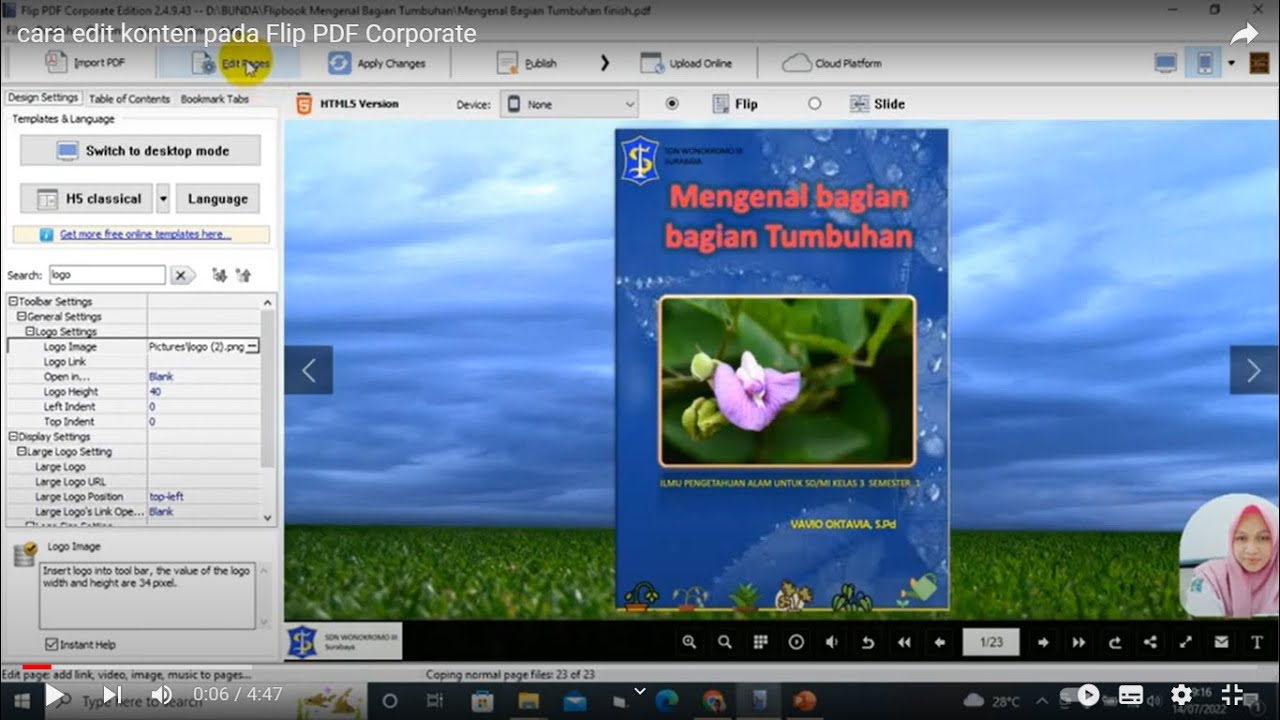
Task: Click the book cover page preview
Action: click(x=782, y=369)
